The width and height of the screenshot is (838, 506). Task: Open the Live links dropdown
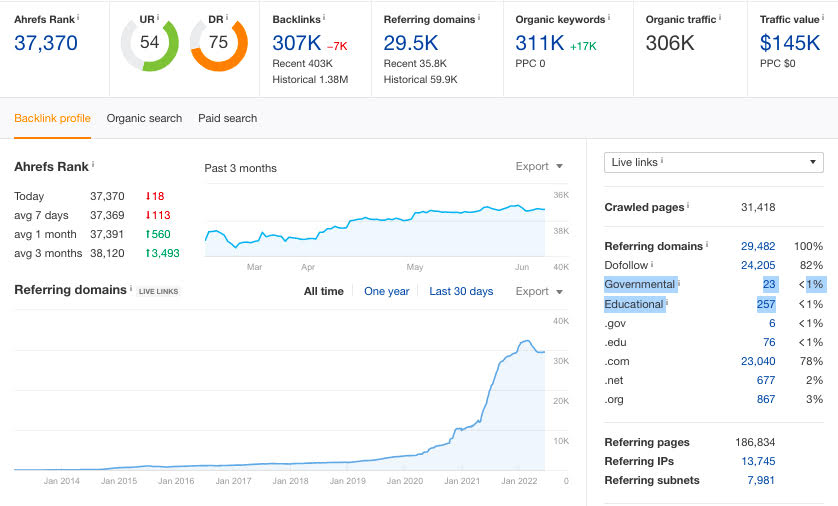click(713, 162)
